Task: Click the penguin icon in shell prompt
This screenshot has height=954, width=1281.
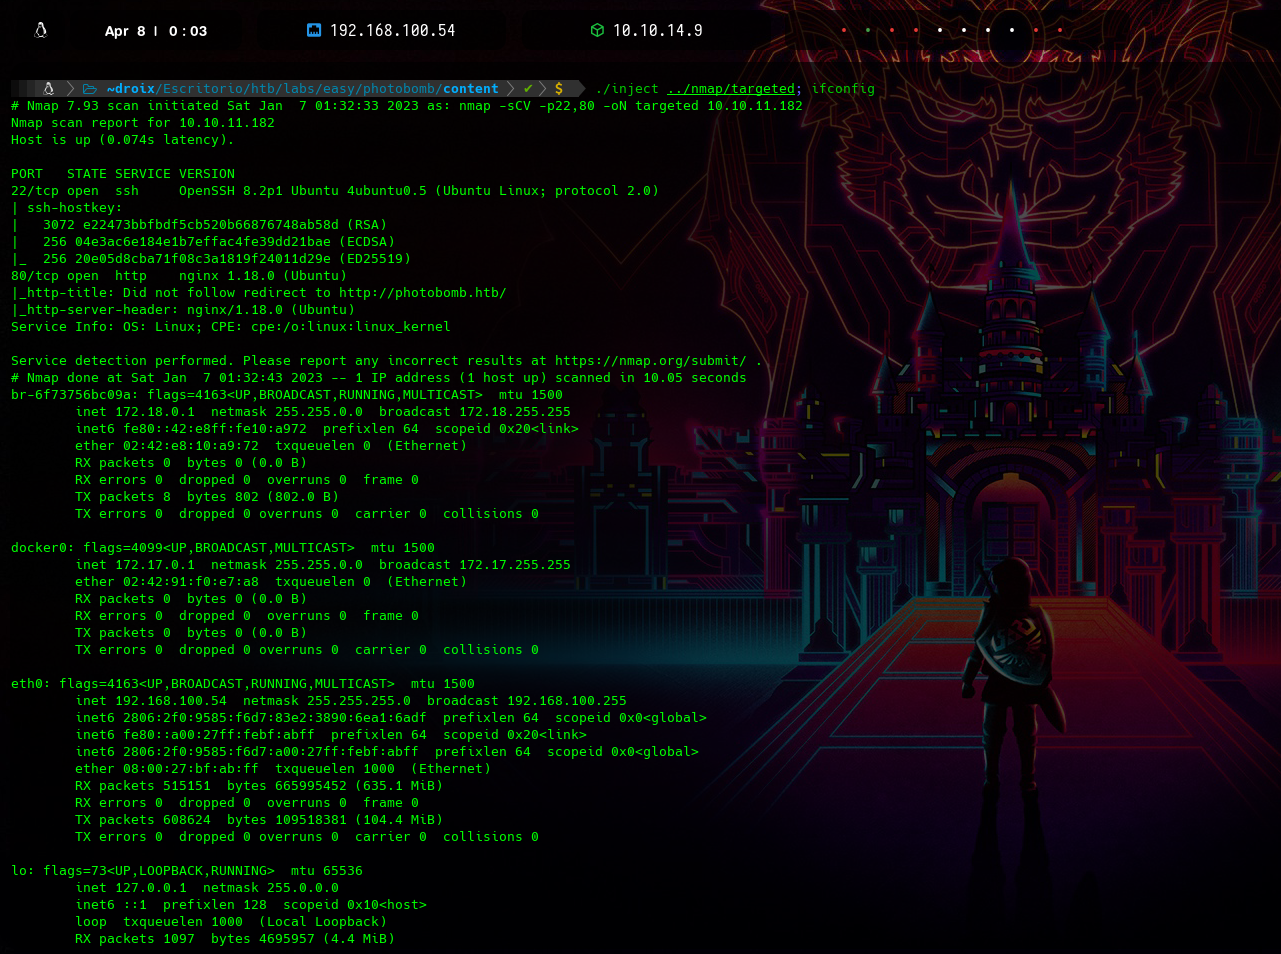Action: [48, 89]
